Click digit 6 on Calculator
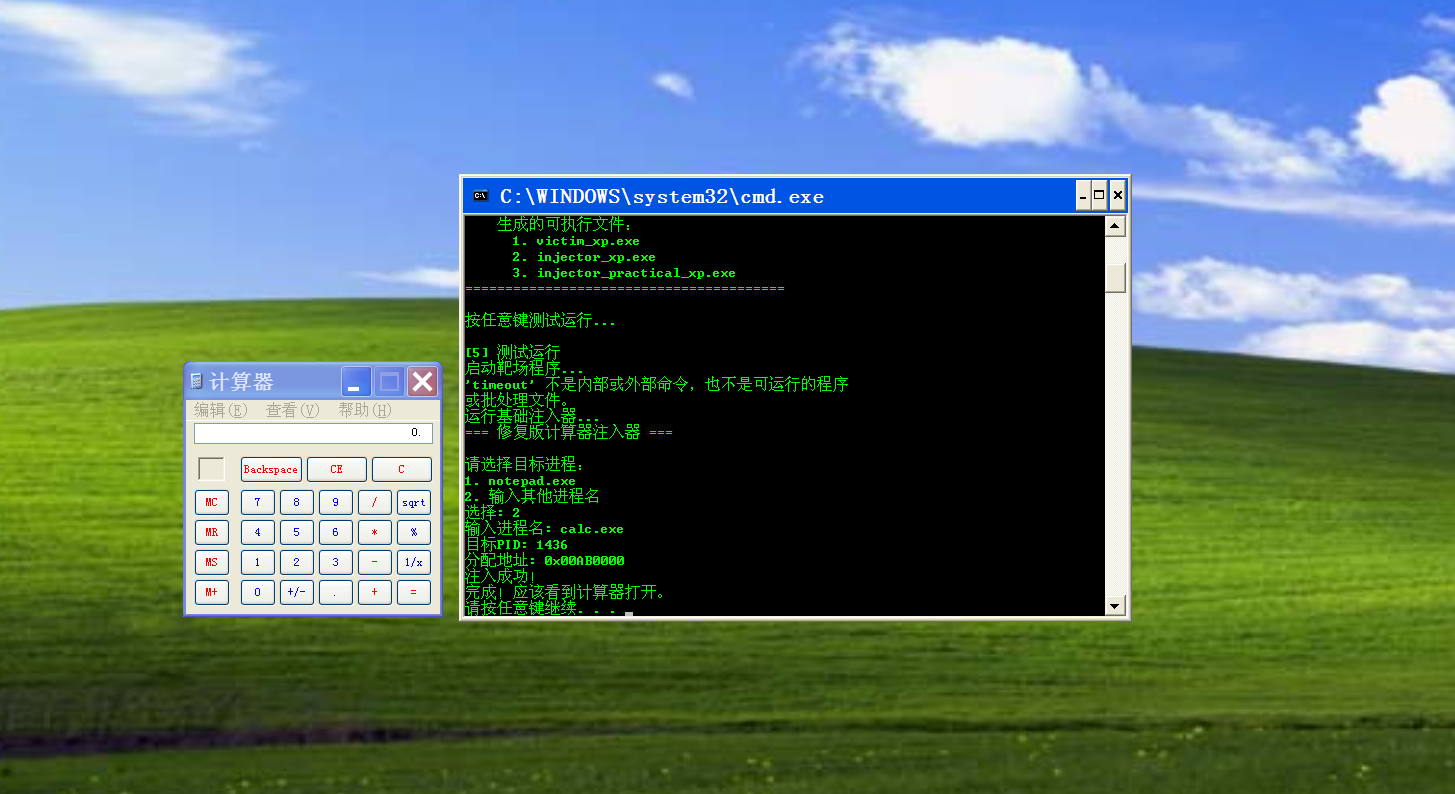Image resolution: width=1455 pixels, height=794 pixels. (335, 532)
